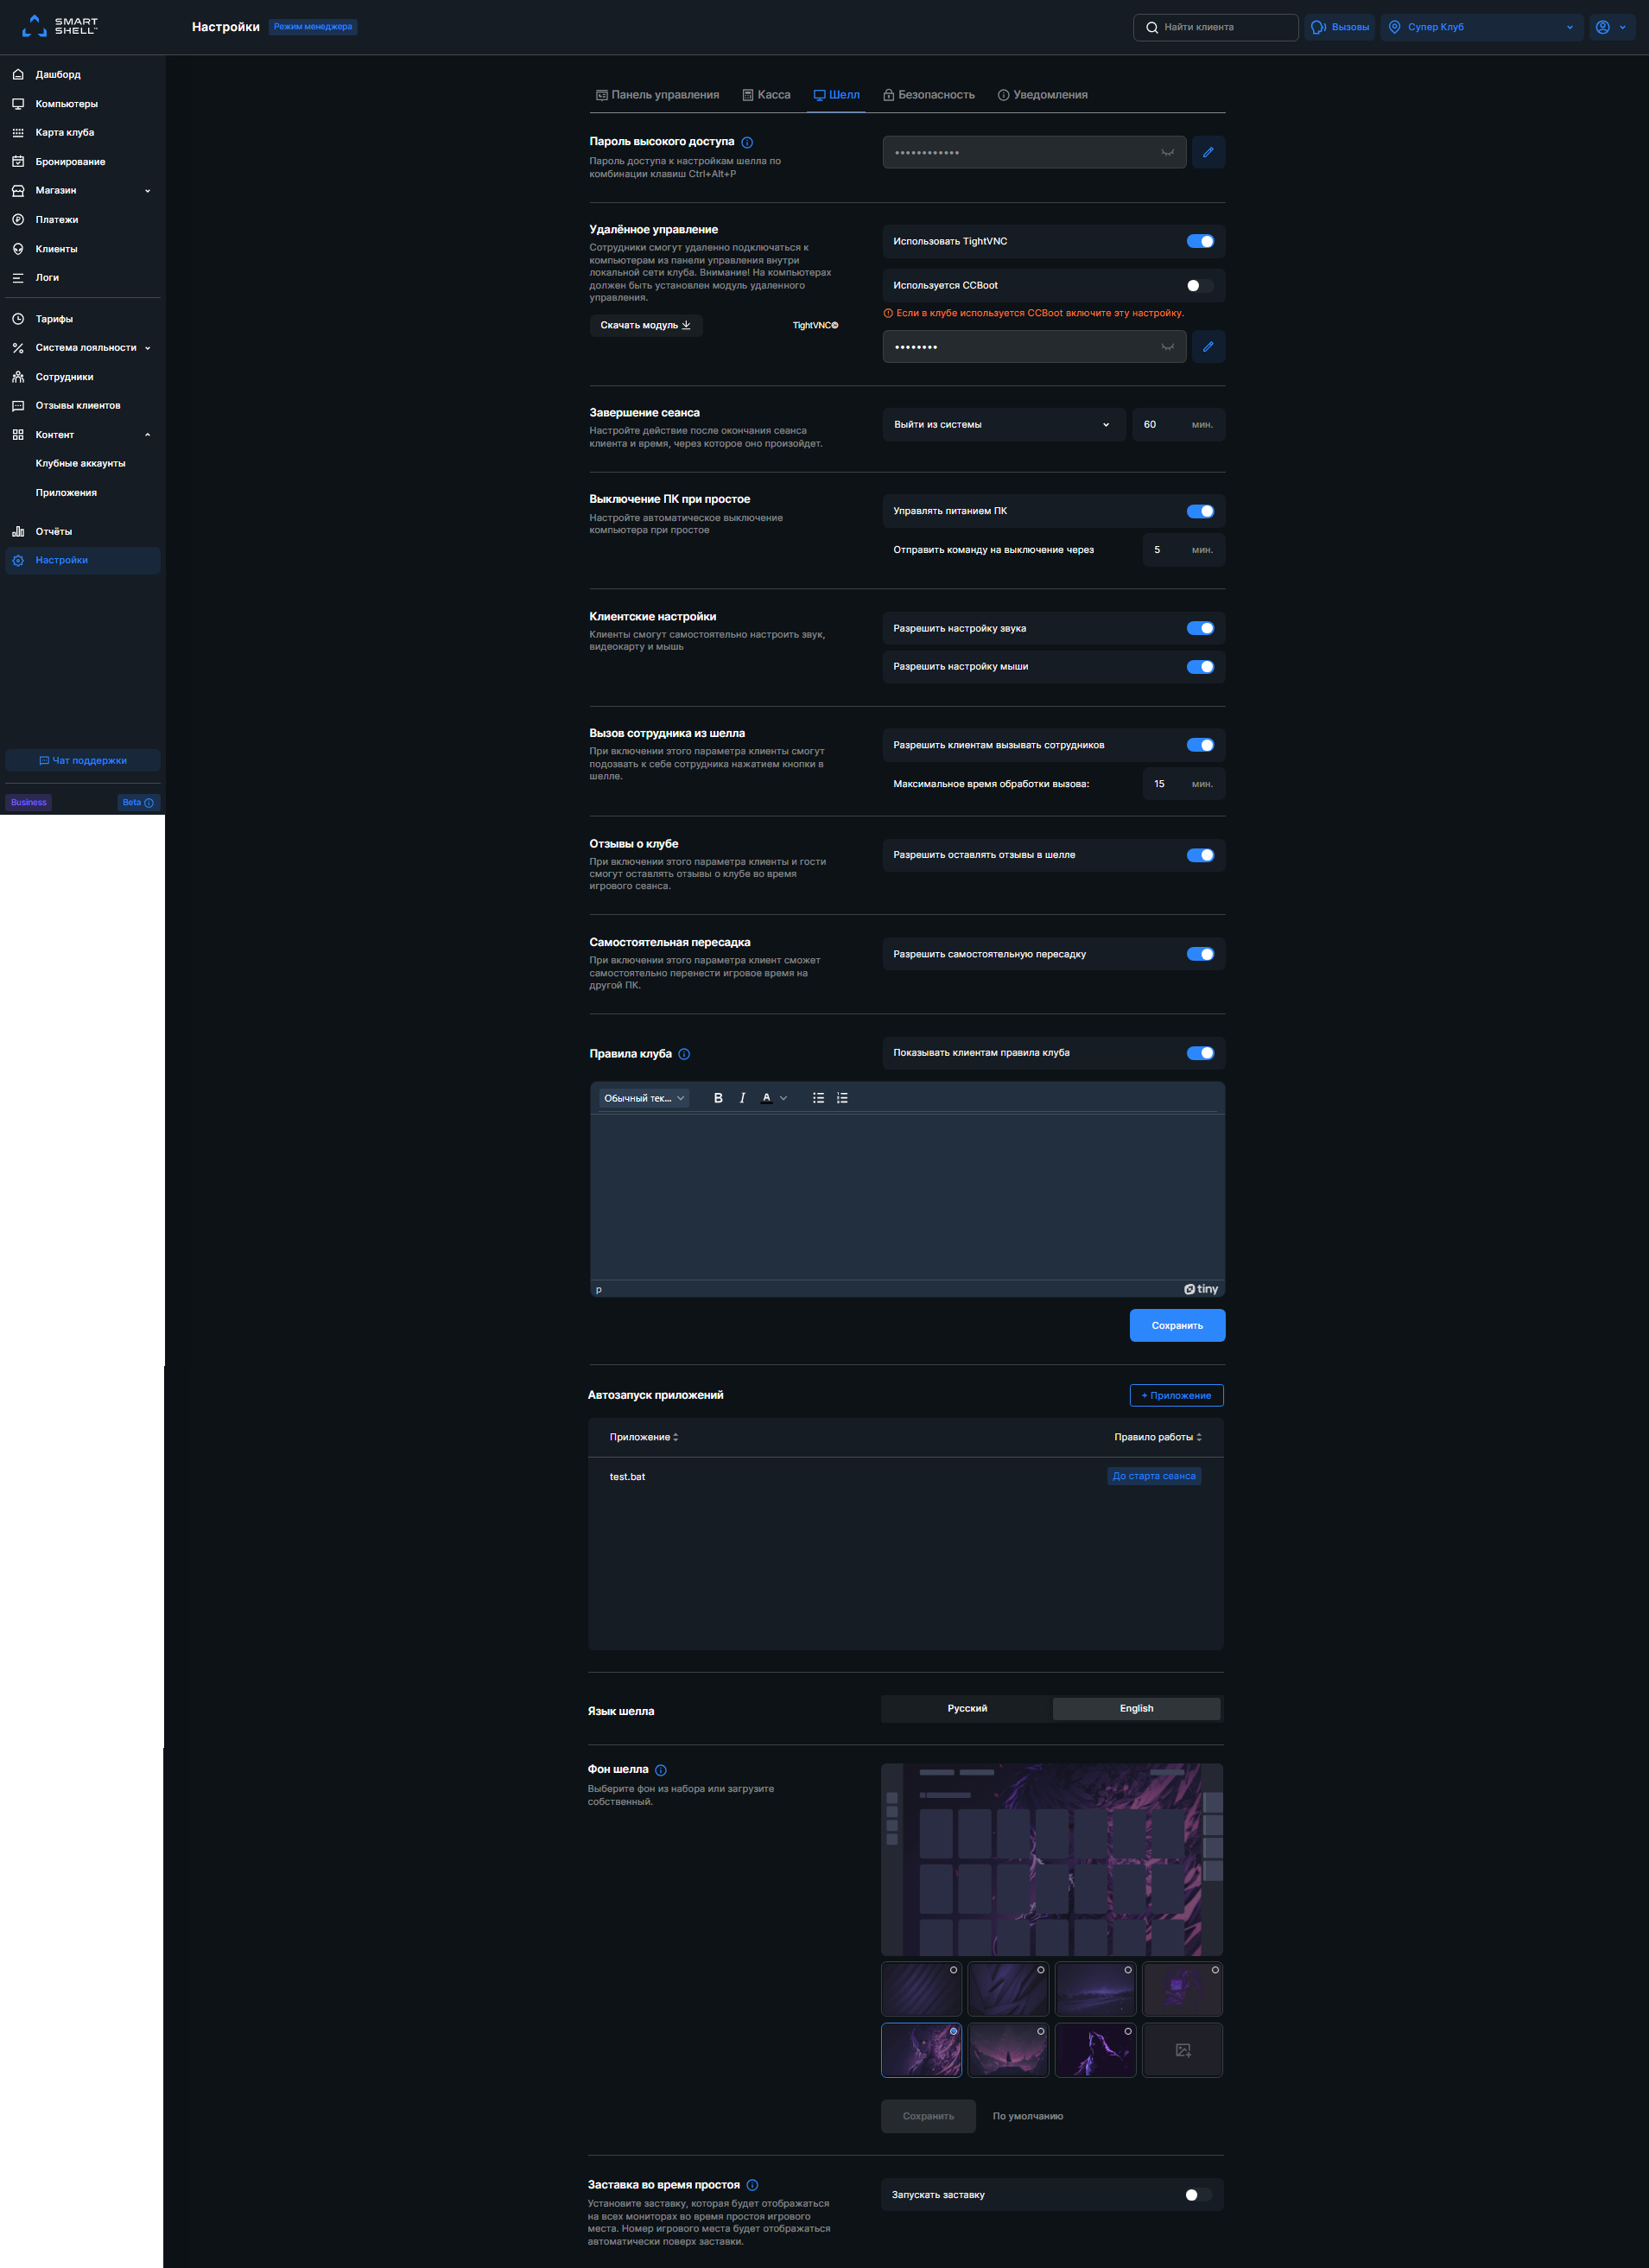Click Bold in the club rules editor
Image resolution: width=1649 pixels, height=2268 pixels.
718,1098
